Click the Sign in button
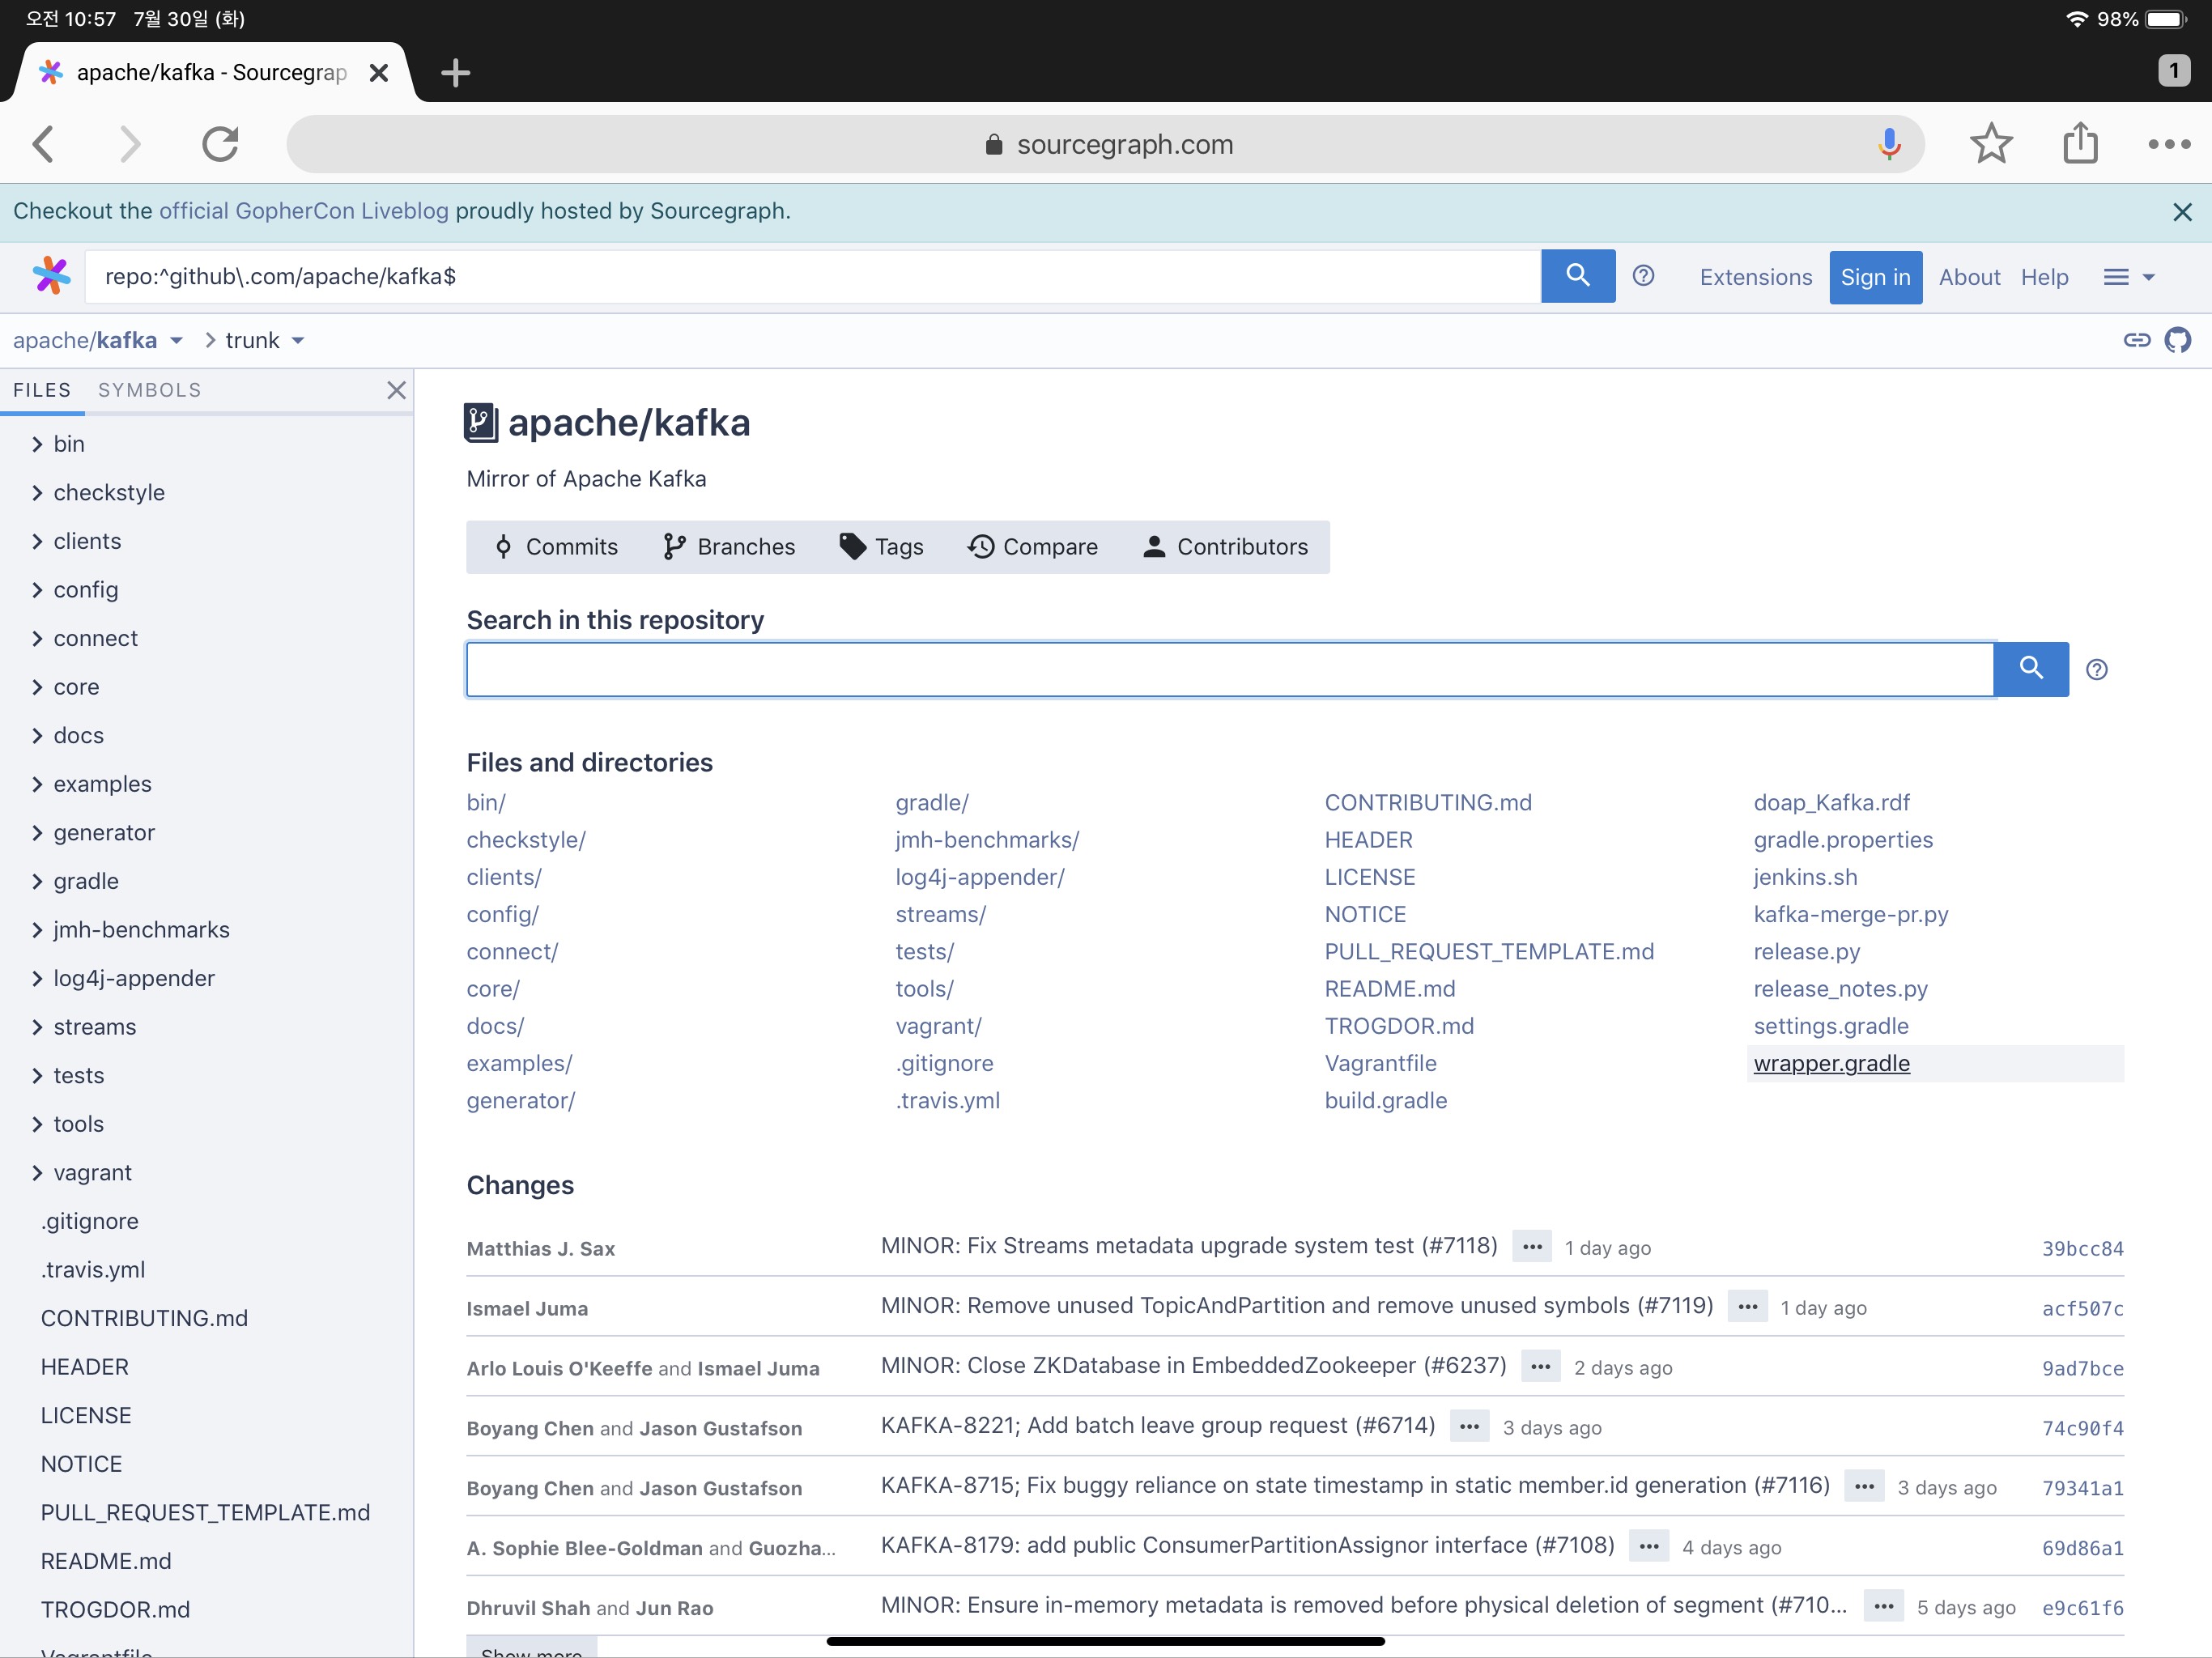 (1875, 277)
